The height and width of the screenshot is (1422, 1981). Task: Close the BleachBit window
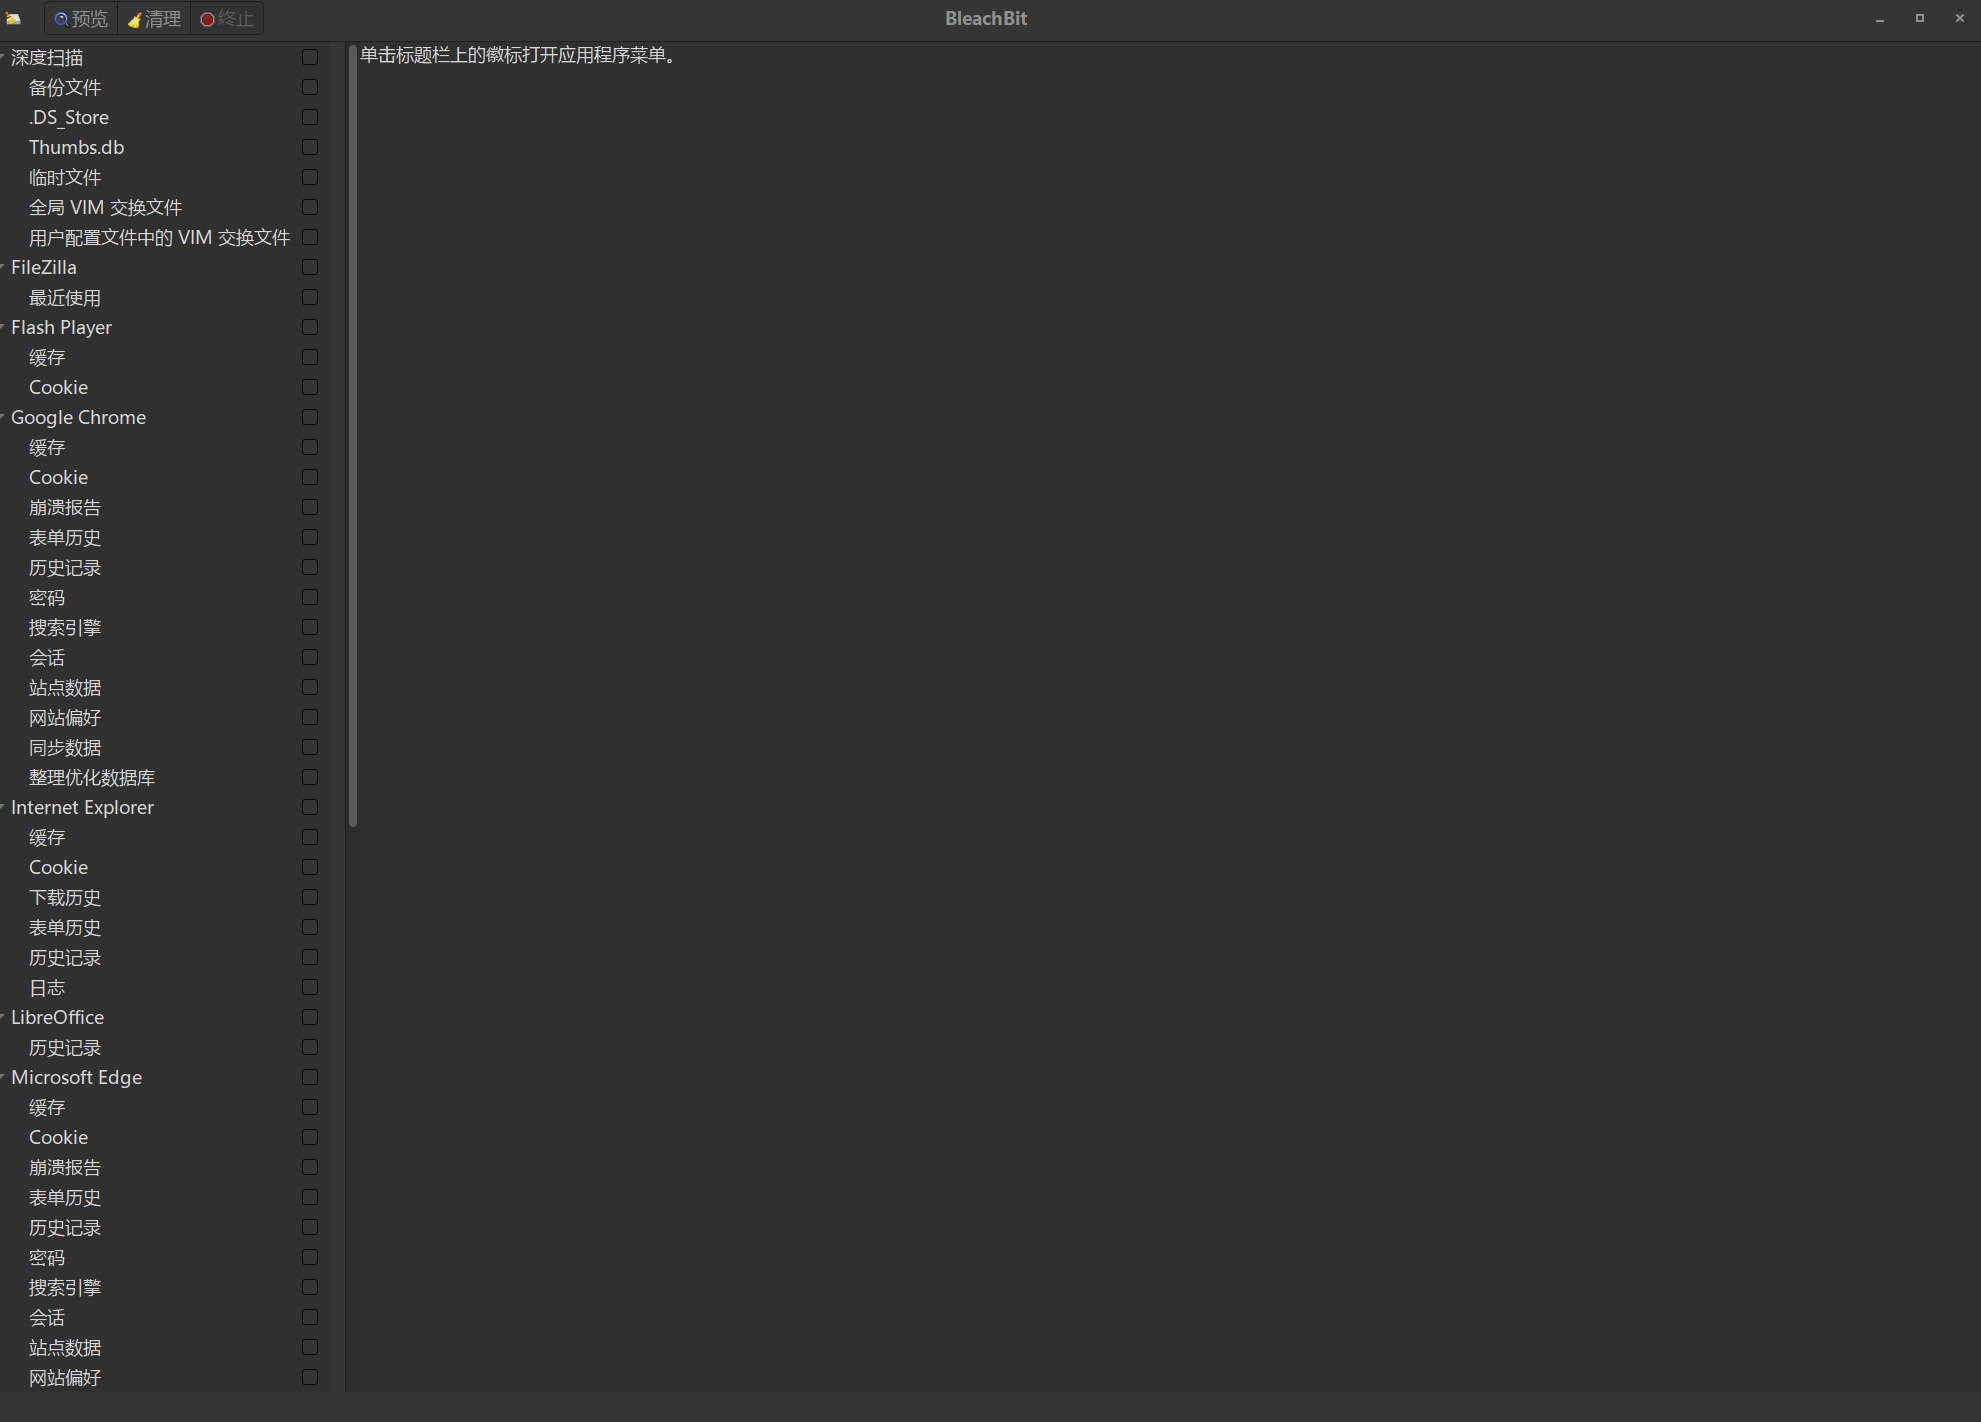coord(1960,19)
